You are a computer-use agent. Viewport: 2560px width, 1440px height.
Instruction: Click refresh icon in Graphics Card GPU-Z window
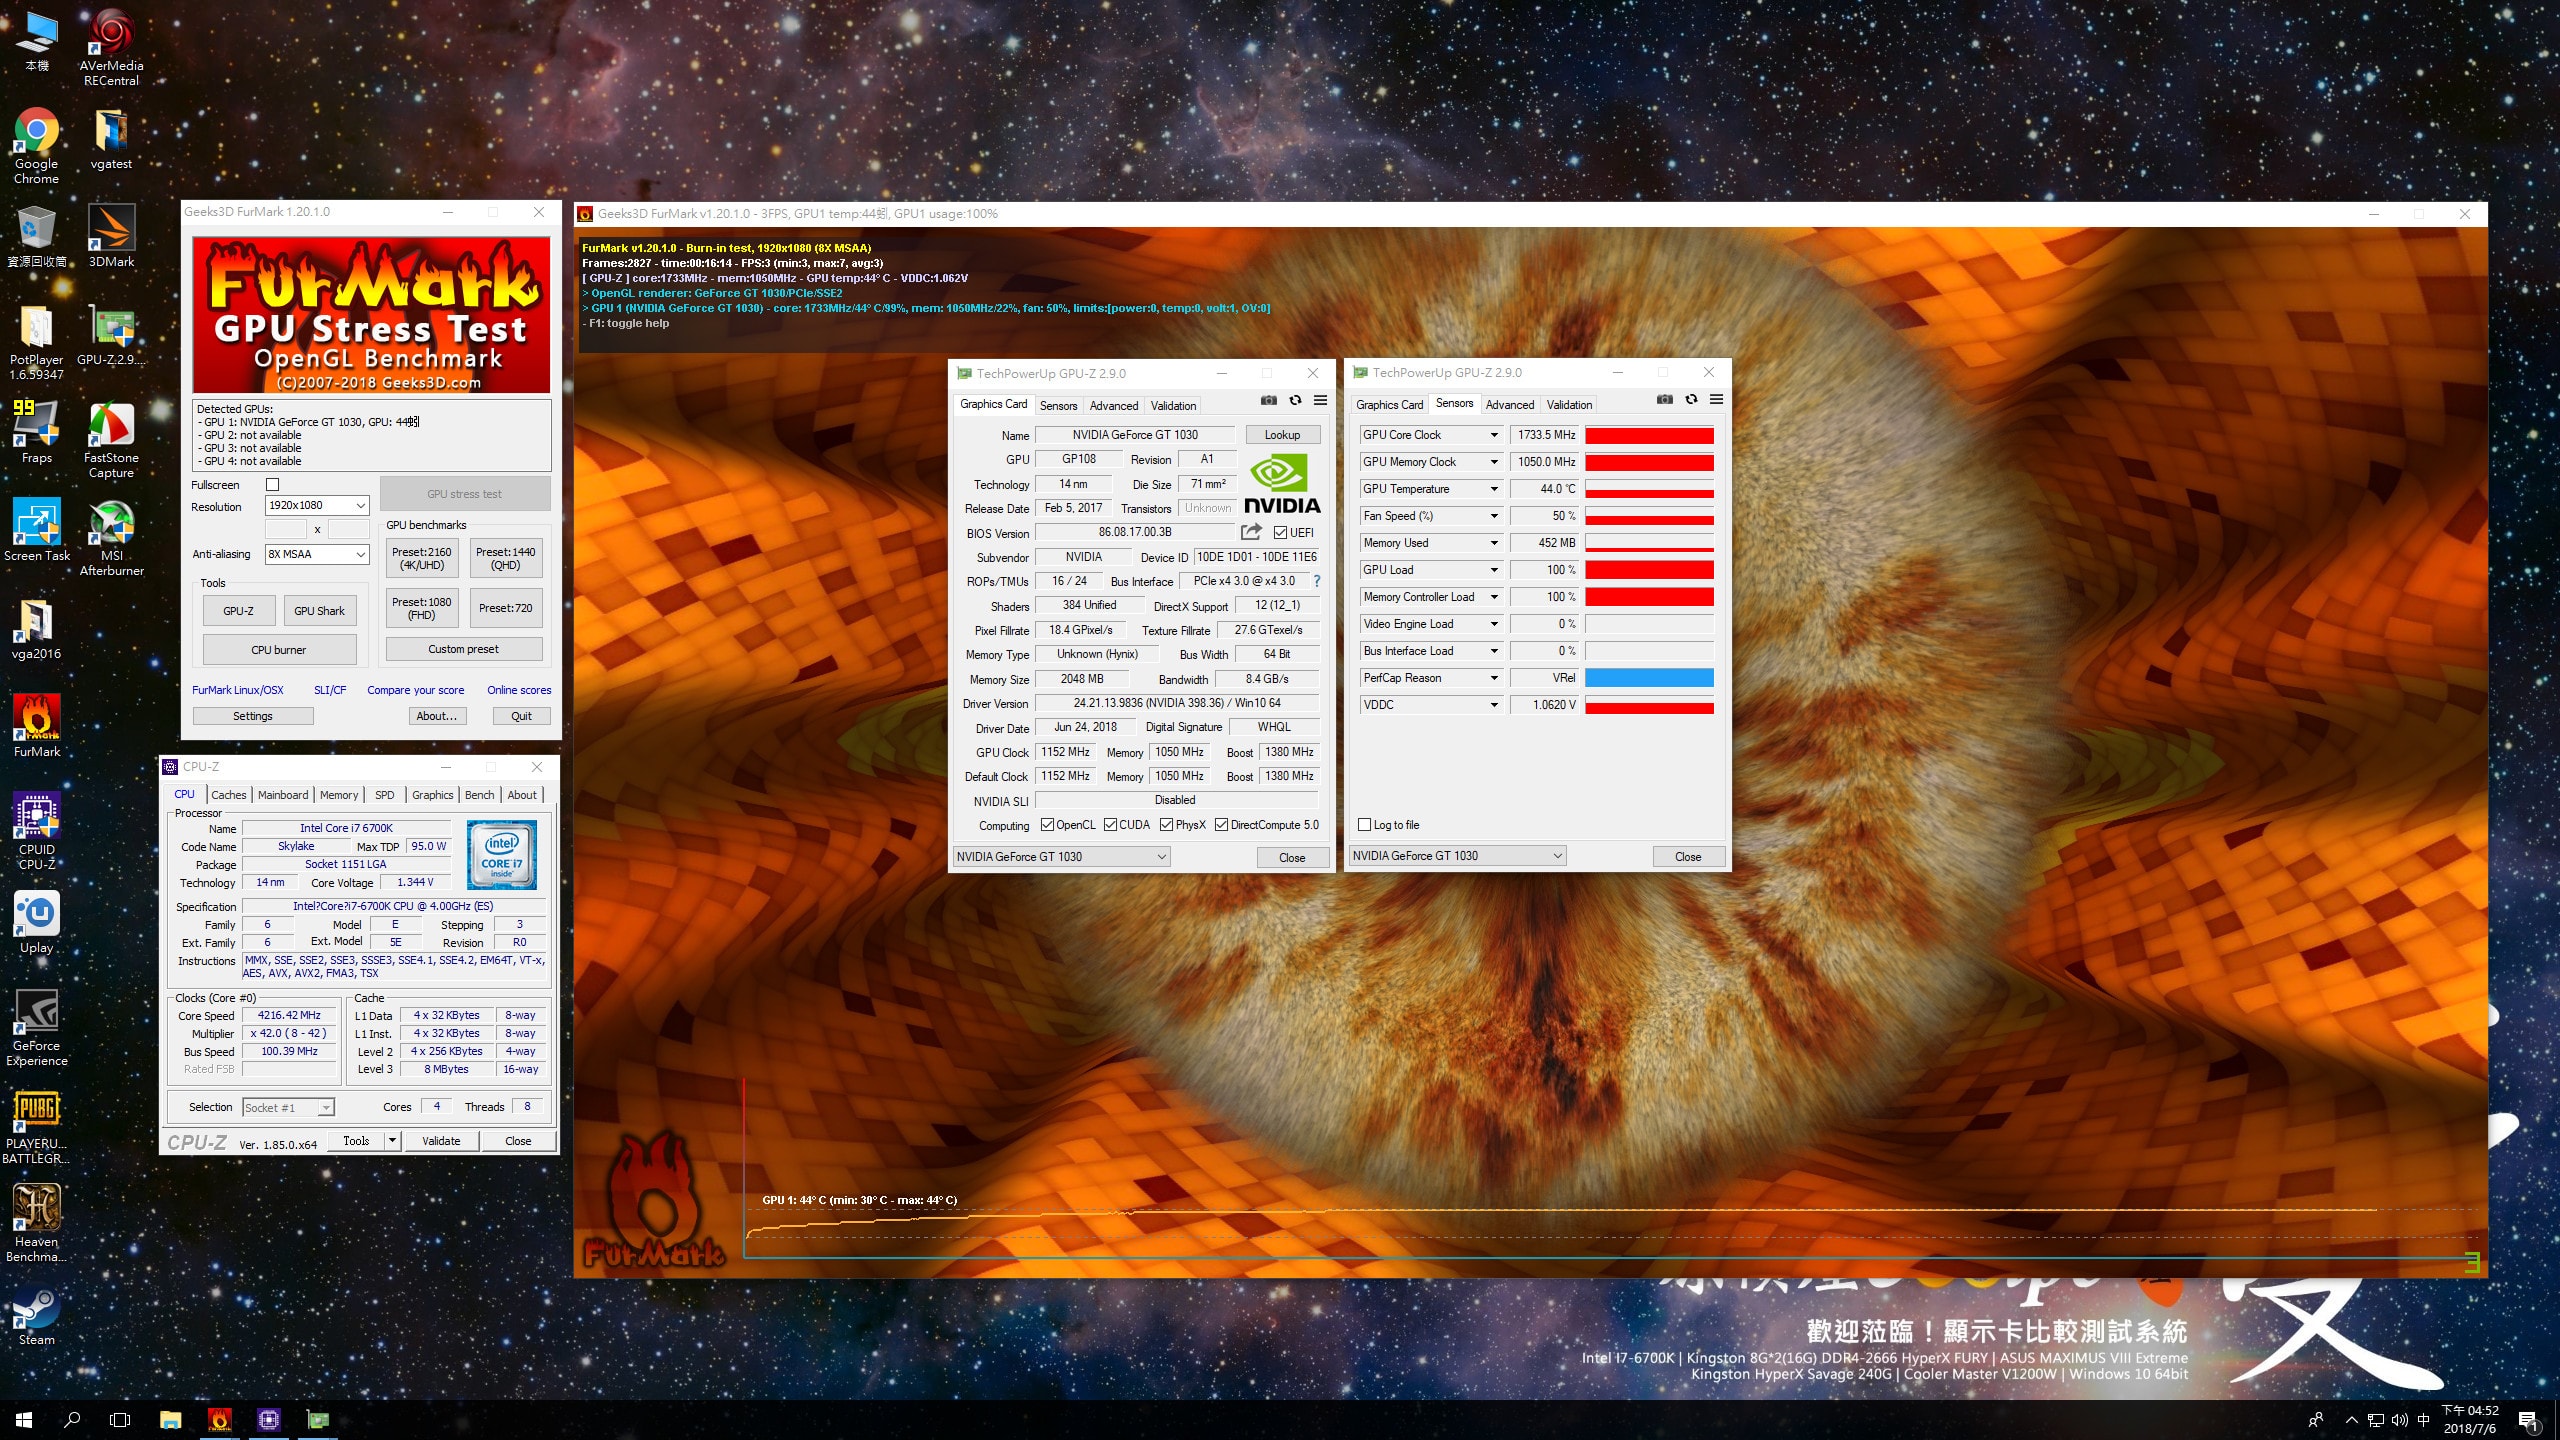pos(1295,401)
